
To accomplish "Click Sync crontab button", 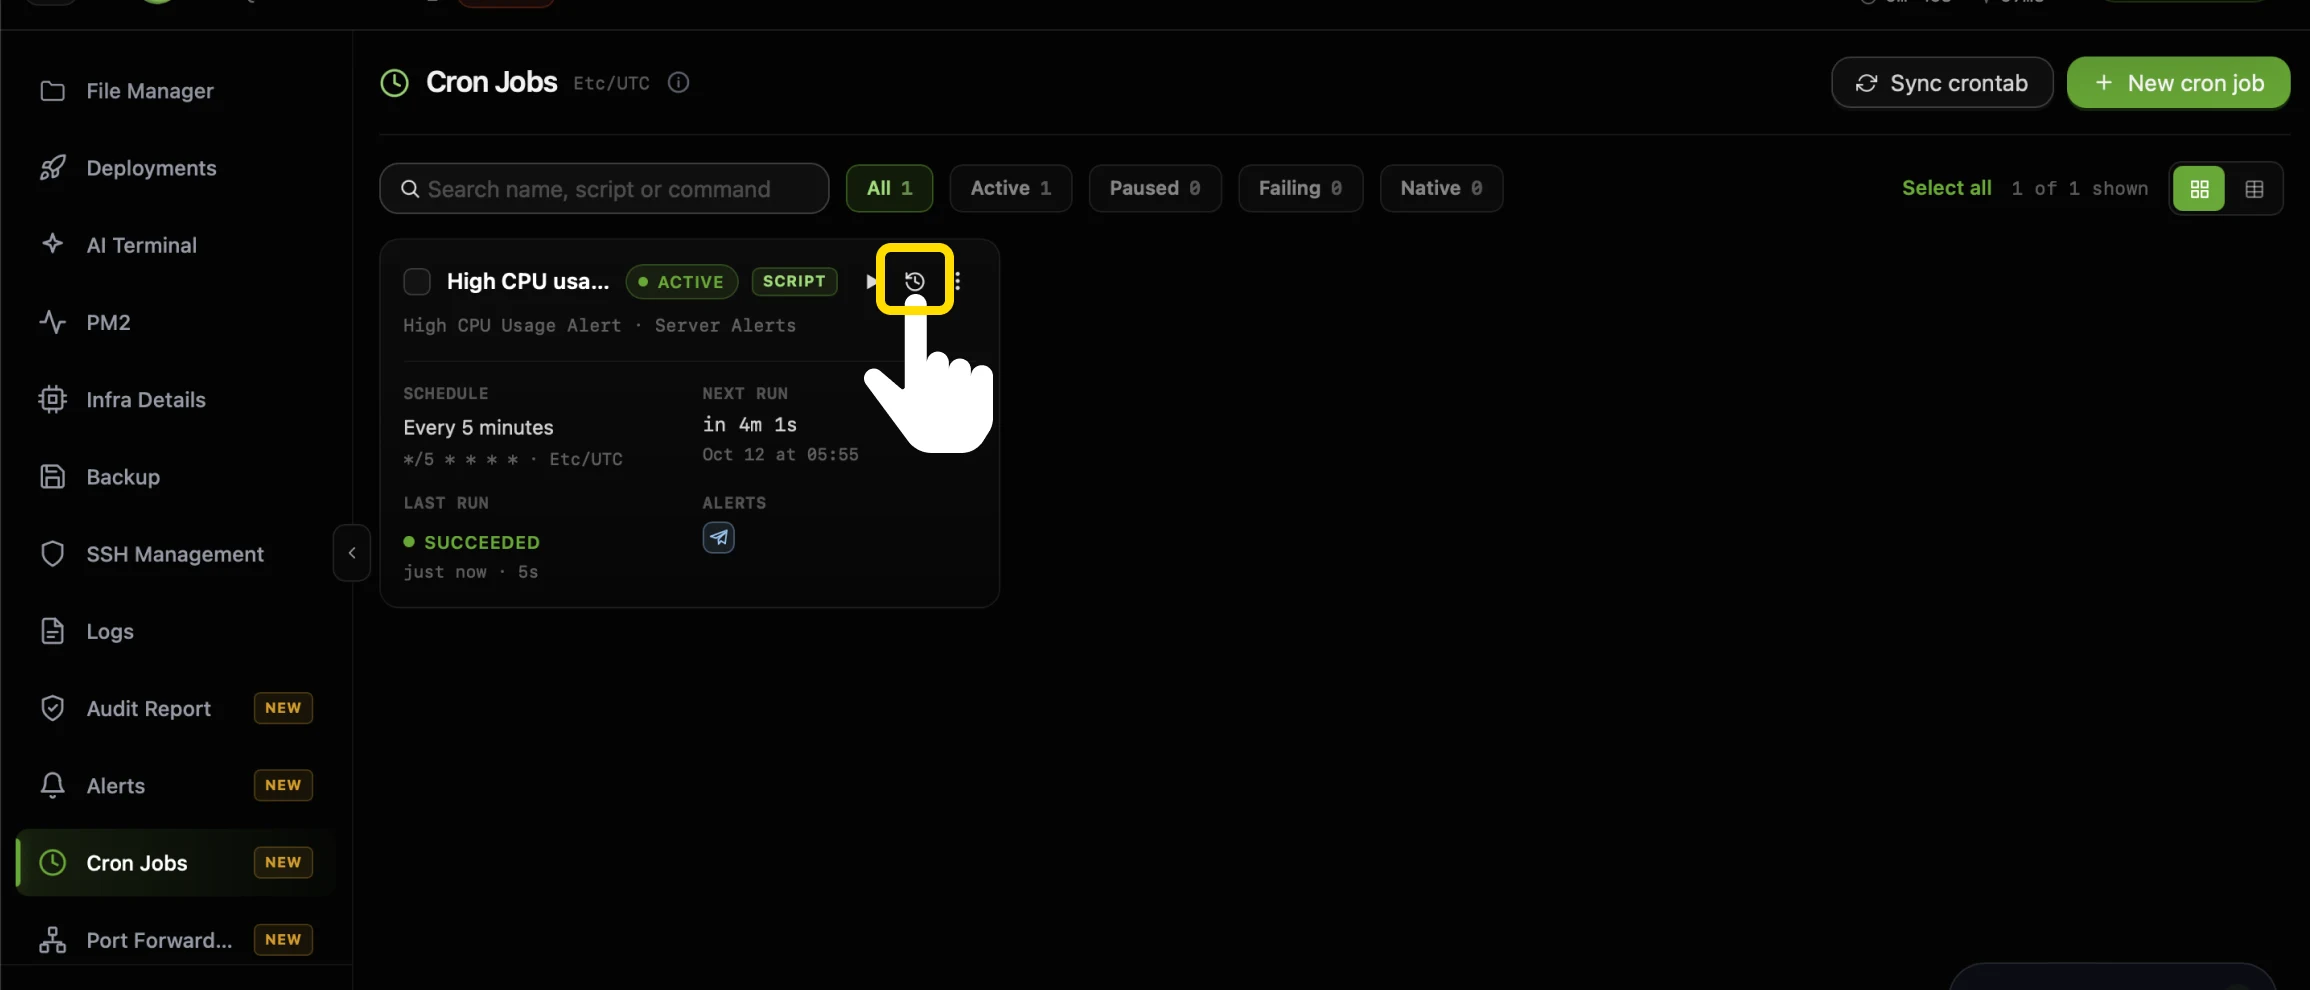I will point(1942,83).
